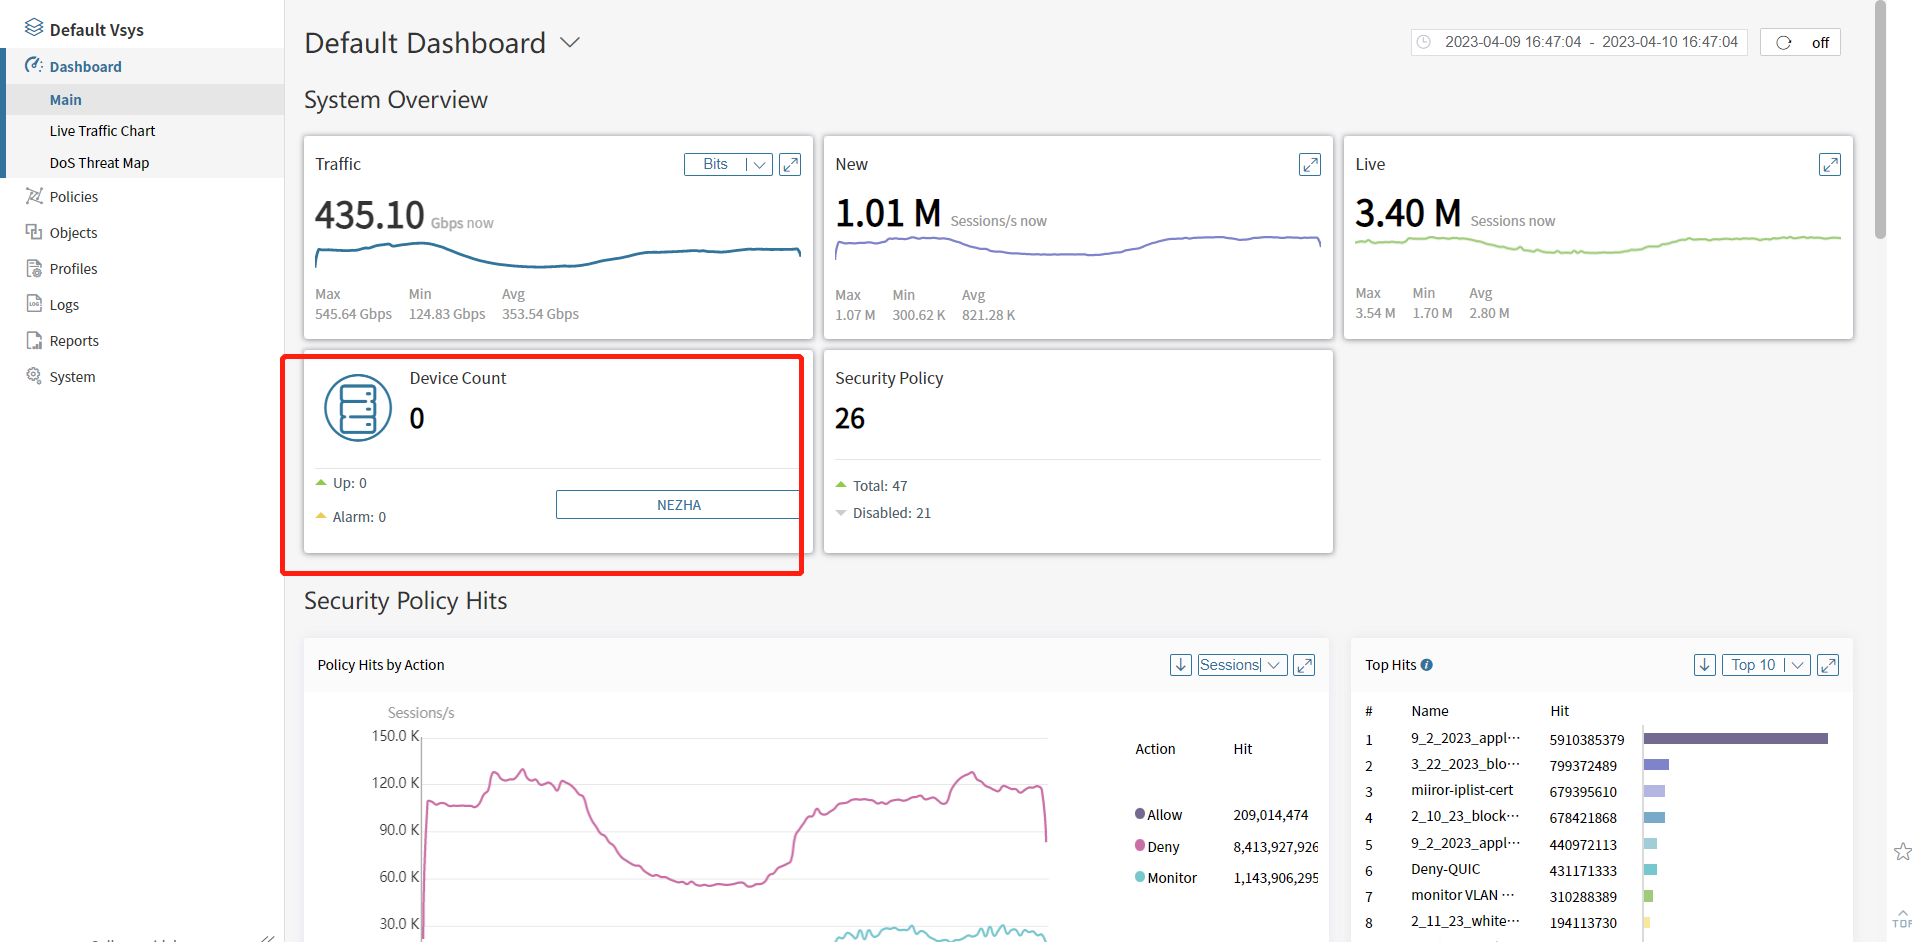Toggle the auto-refresh off switch
The image size is (1912, 942).
[1800, 42]
